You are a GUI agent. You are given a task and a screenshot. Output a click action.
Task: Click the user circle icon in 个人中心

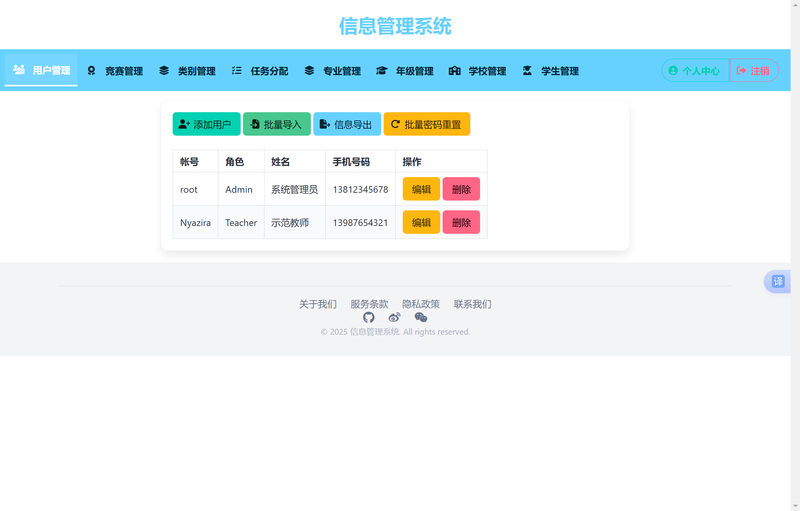pos(673,70)
